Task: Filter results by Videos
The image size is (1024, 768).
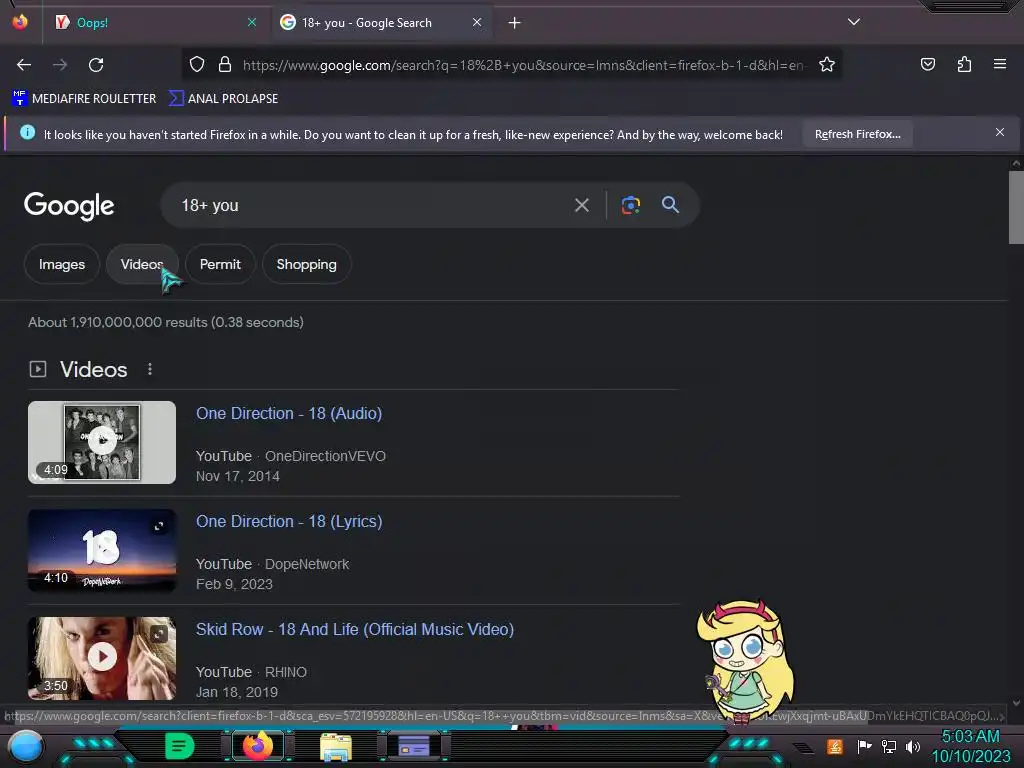Action: point(142,264)
